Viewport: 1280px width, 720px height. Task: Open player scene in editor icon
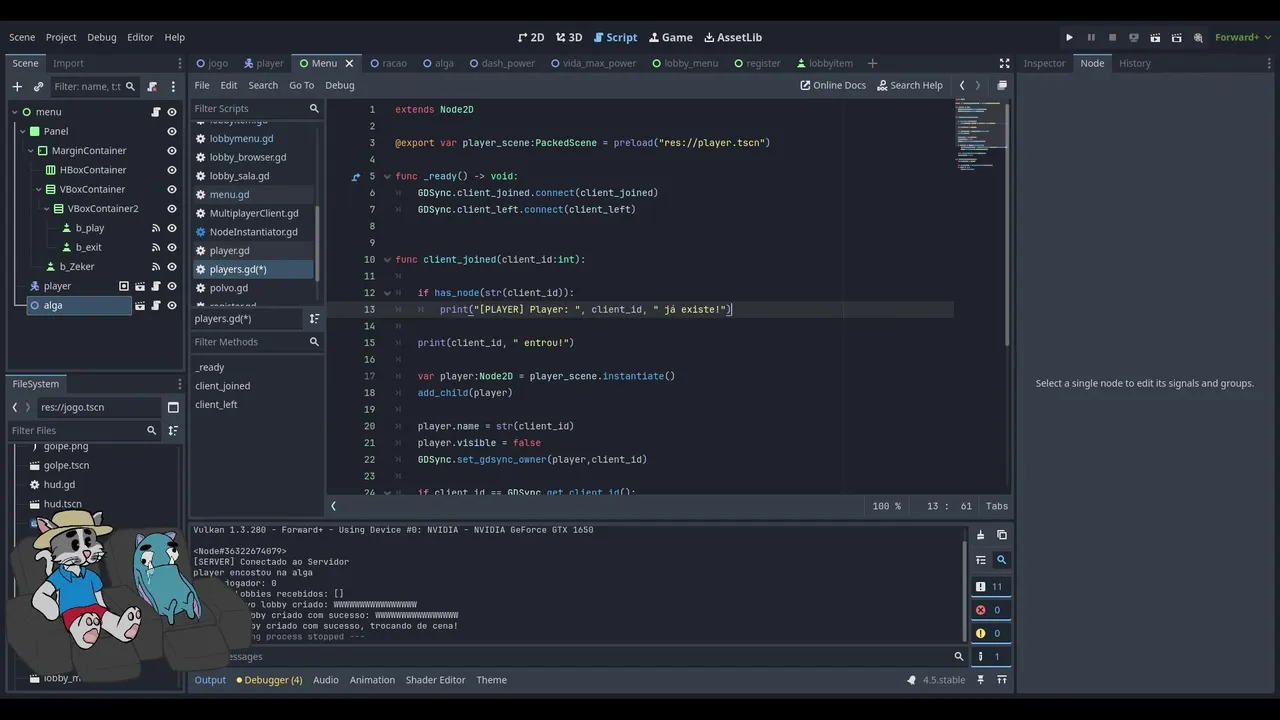[140, 286]
